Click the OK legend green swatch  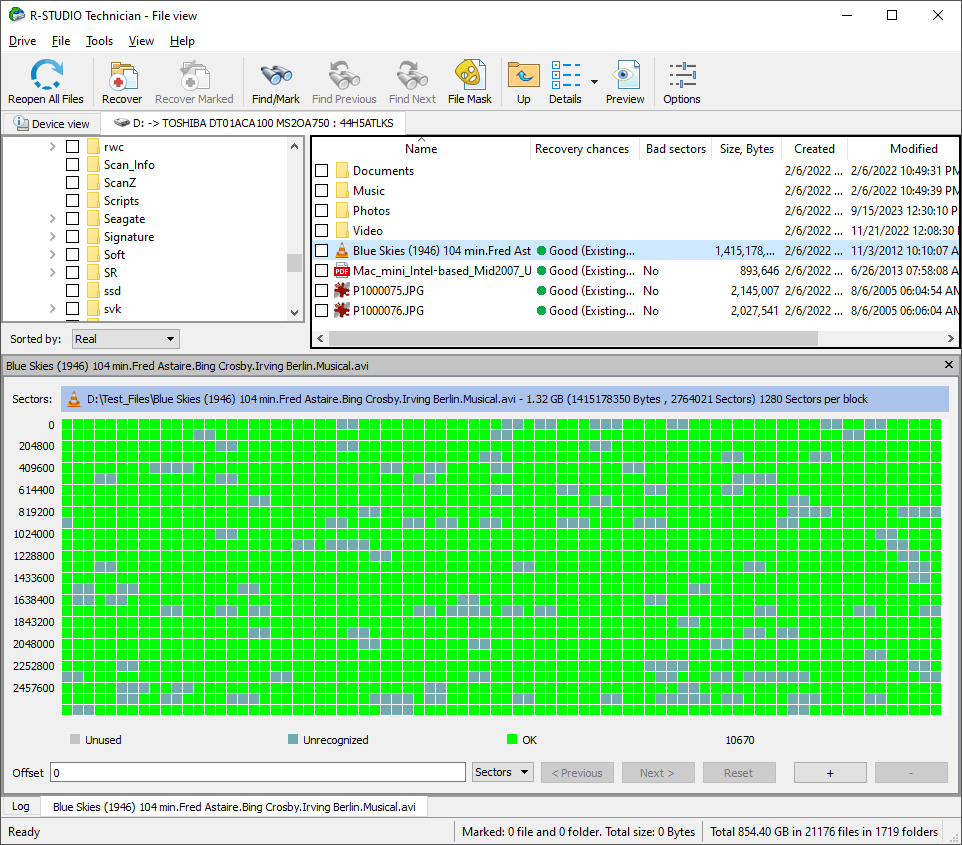click(x=512, y=739)
